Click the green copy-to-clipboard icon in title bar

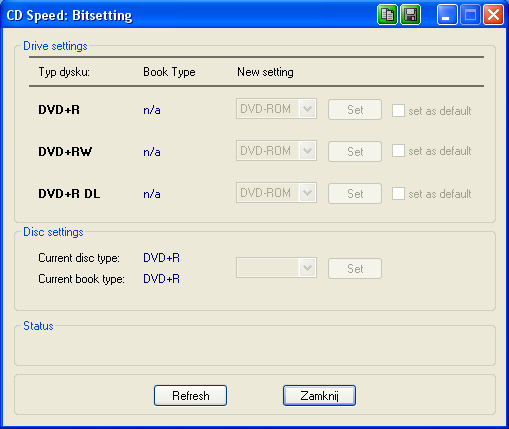pyautogui.click(x=387, y=15)
